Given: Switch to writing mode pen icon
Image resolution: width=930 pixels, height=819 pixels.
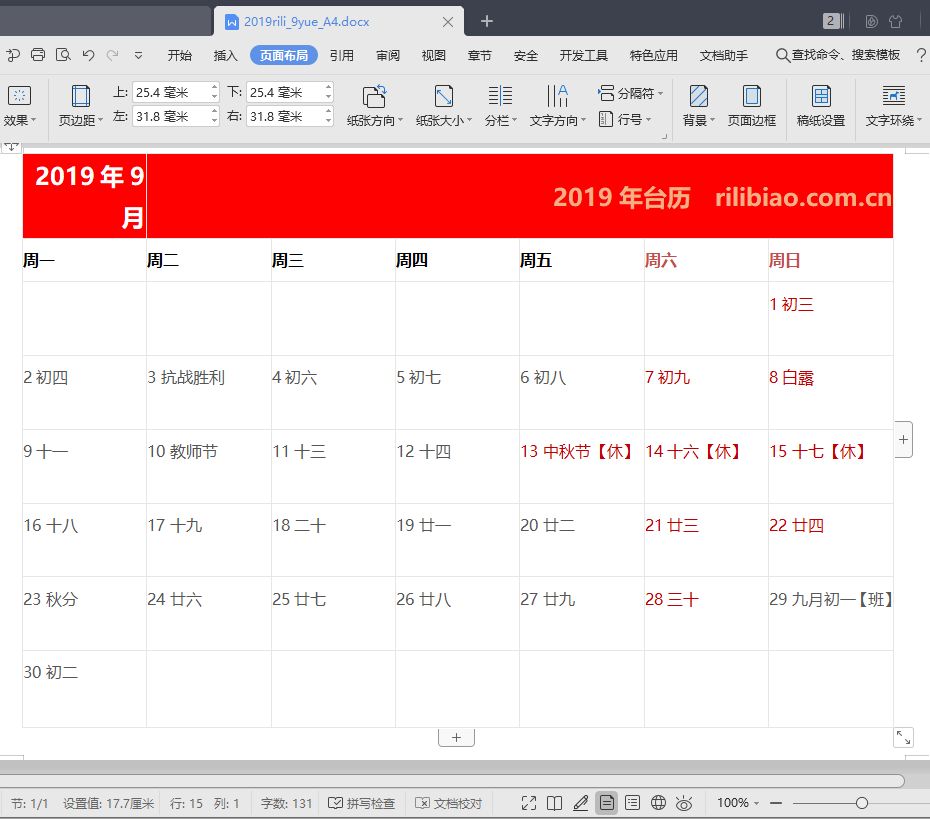Looking at the screenshot, I should [x=581, y=803].
